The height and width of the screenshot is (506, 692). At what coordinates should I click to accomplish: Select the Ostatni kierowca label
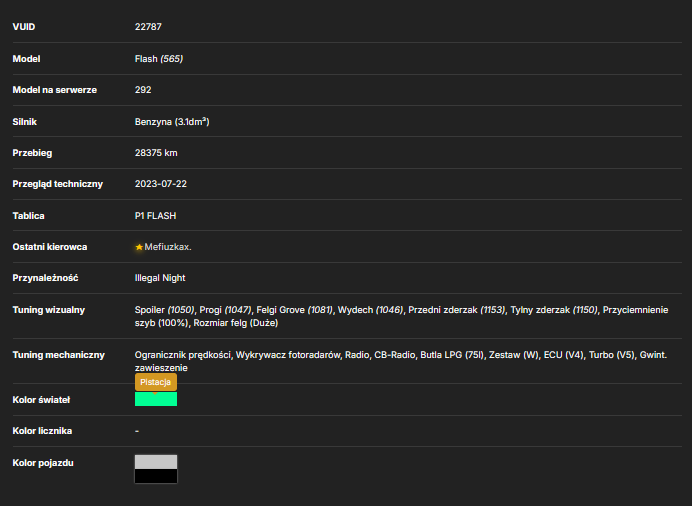coord(50,247)
